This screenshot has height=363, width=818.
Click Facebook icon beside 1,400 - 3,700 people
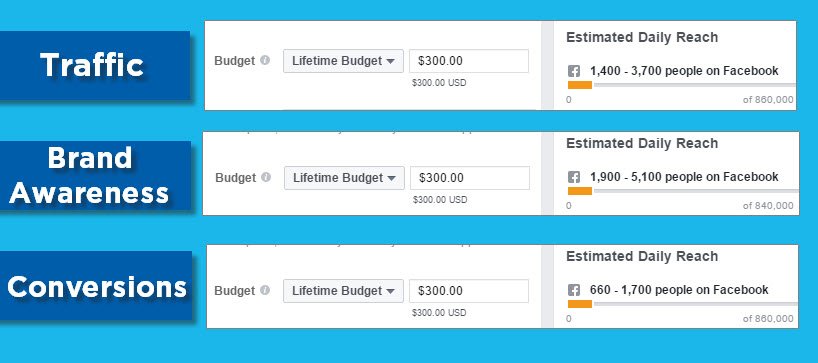(x=574, y=71)
